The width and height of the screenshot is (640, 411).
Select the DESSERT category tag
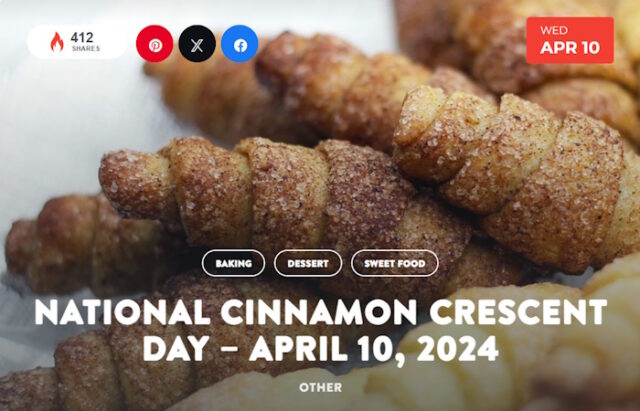tap(308, 263)
